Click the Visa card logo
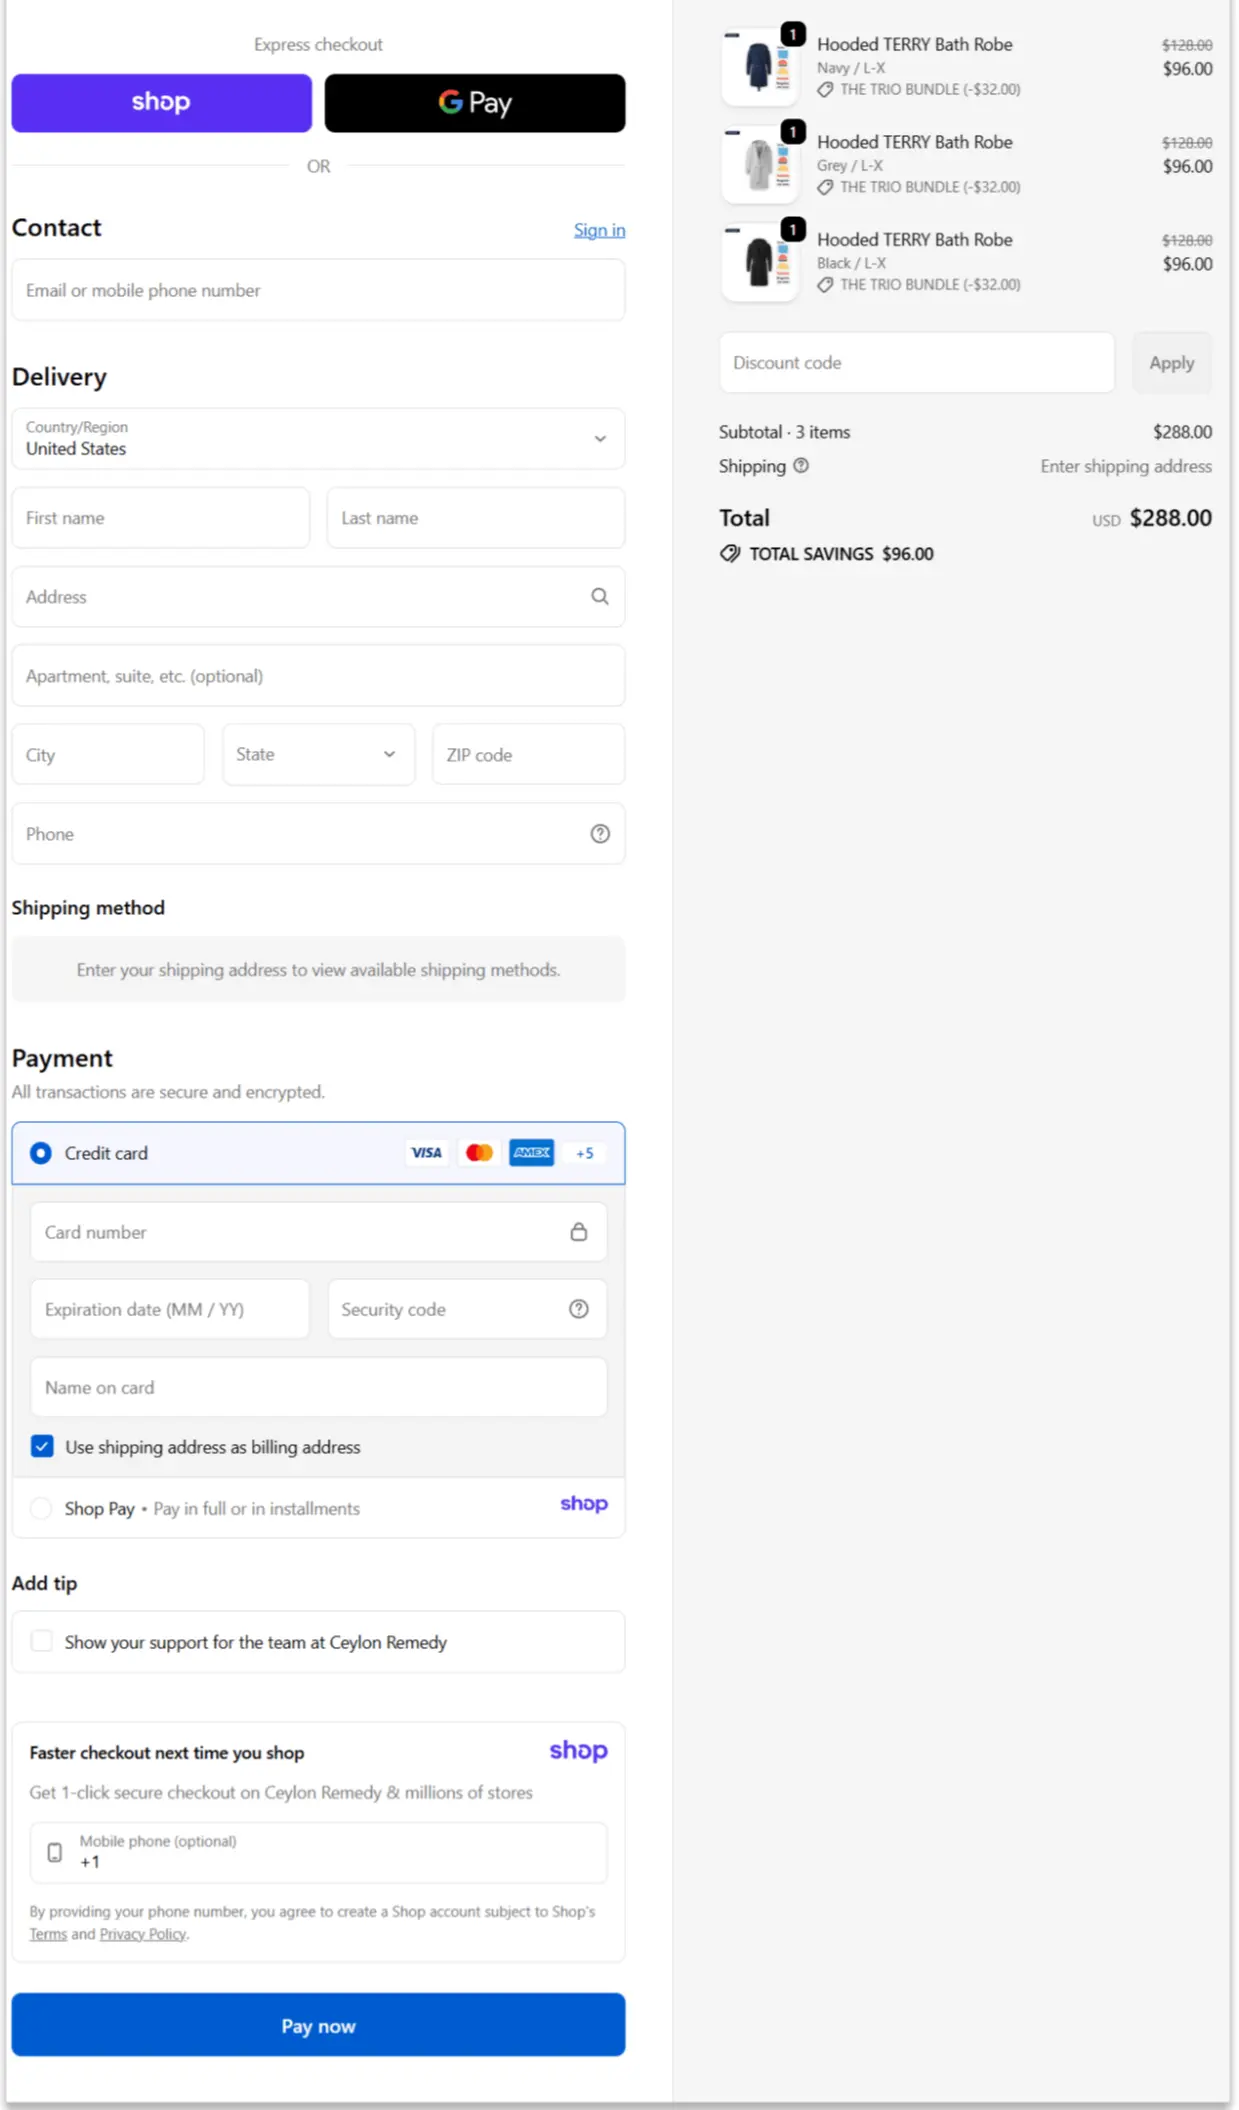The height and width of the screenshot is (2110, 1239). [x=426, y=1153]
